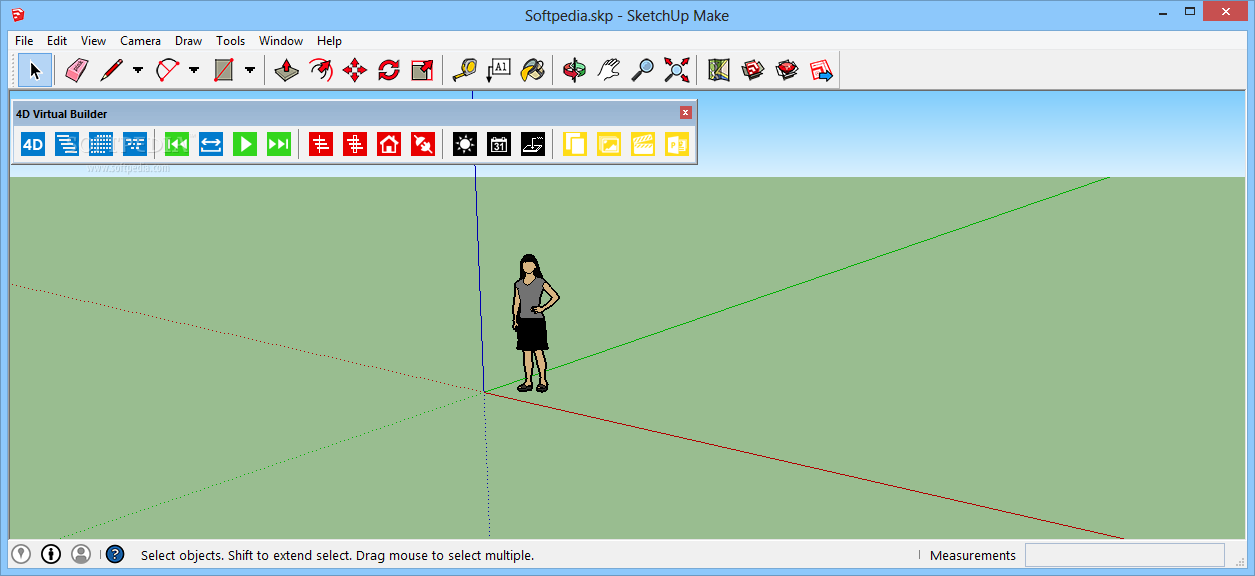Click the yellow picture export icon
This screenshot has height=576, width=1255.
(x=609, y=144)
